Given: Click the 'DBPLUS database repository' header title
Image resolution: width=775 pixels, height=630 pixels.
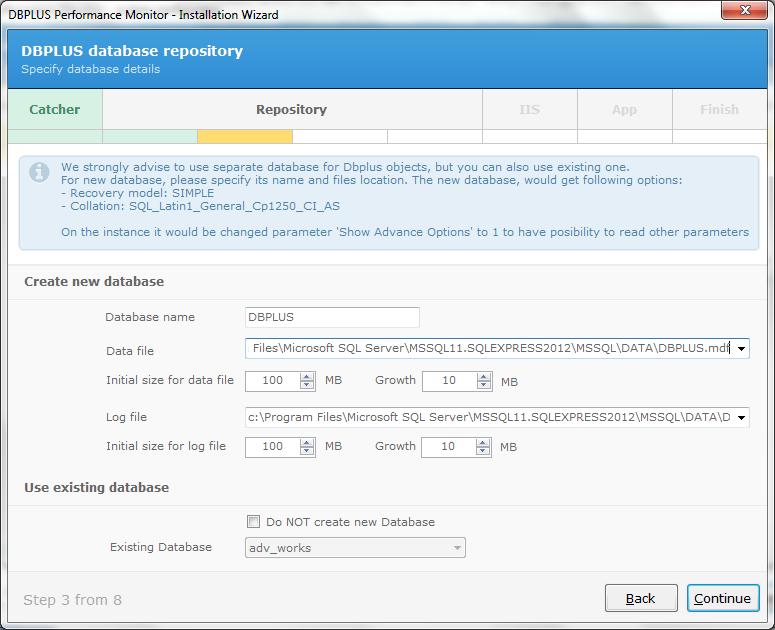Looking at the screenshot, I should pyautogui.click(x=132, y=51).
